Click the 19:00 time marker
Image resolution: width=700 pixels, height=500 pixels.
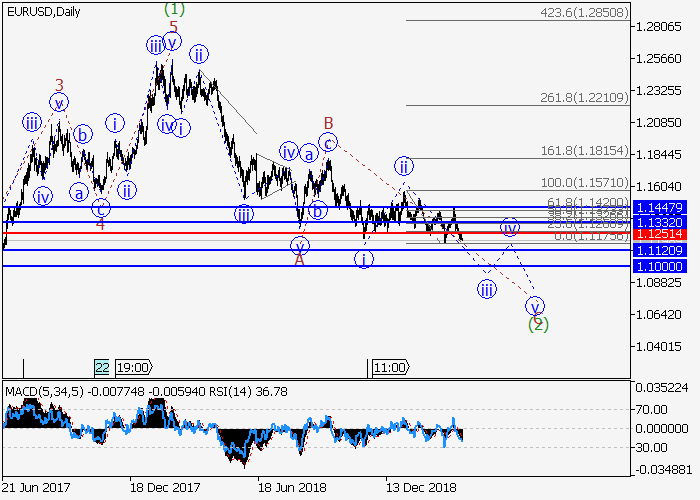click(x=133, y=367)
